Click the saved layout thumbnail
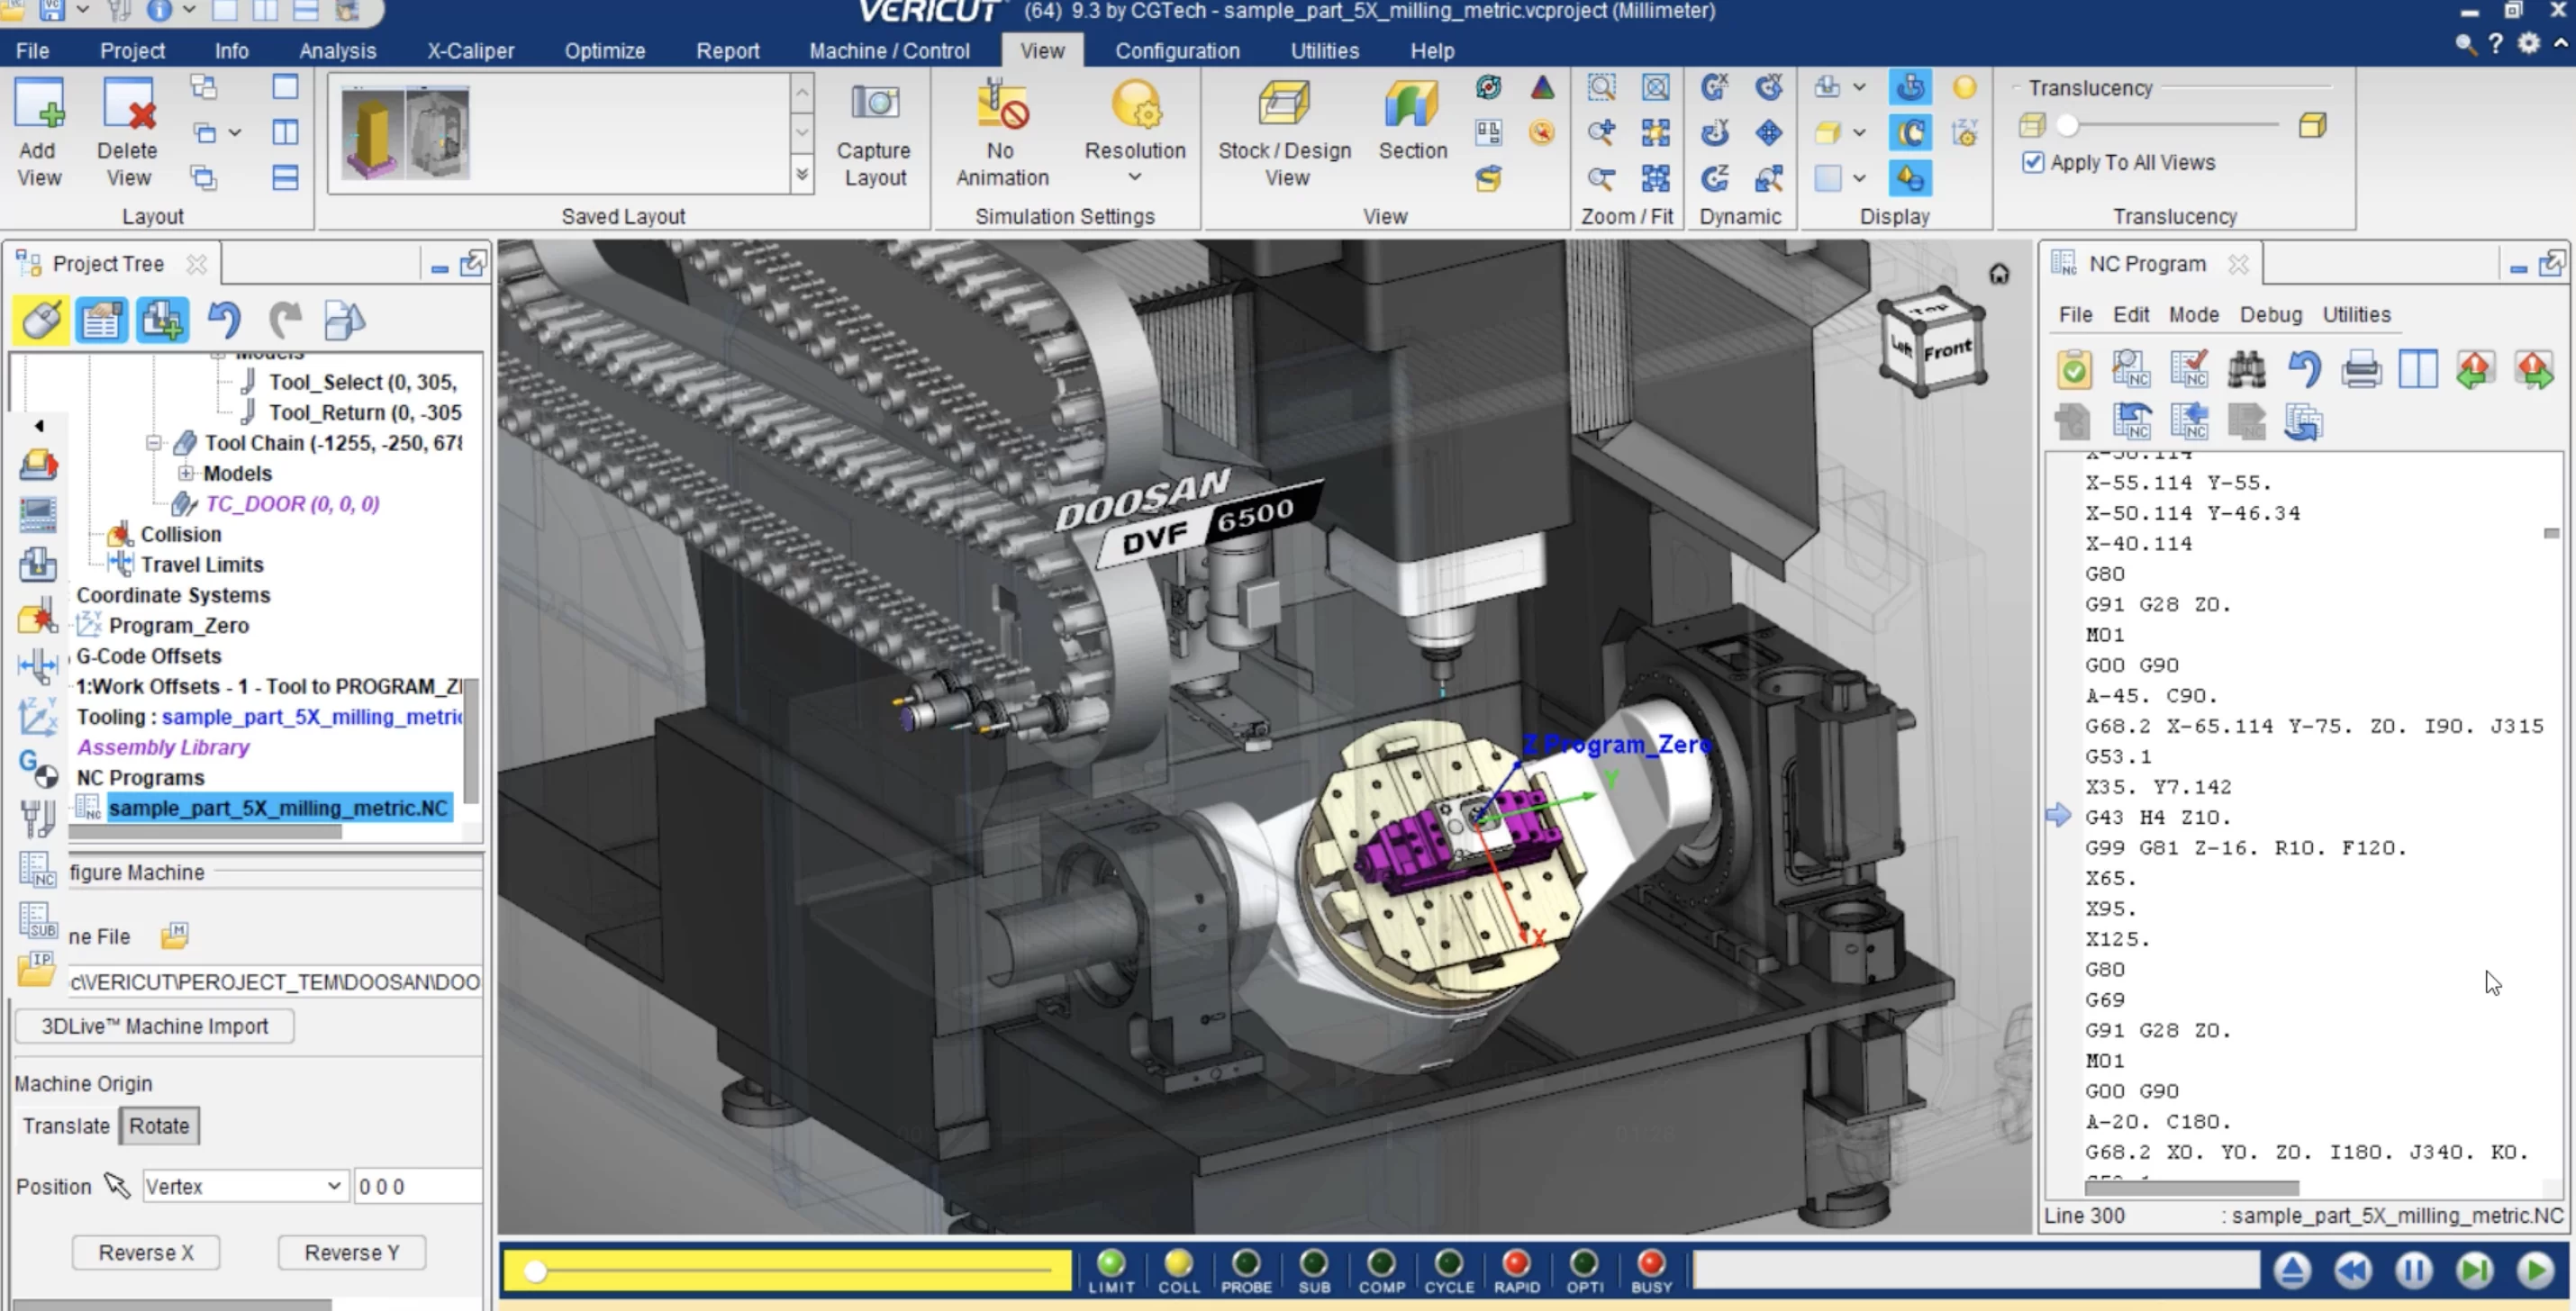The width and height of the screenshot is (2576, 1311). (405, 132)
